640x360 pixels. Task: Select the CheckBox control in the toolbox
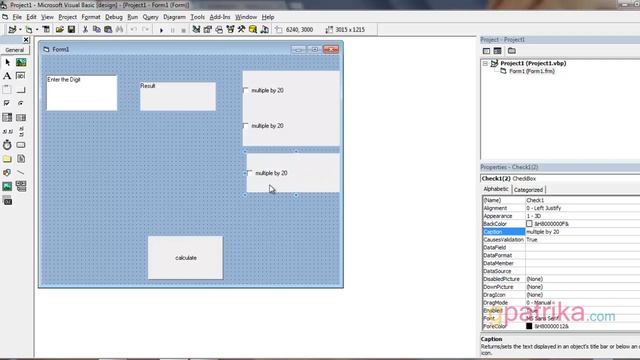point(7,103)
